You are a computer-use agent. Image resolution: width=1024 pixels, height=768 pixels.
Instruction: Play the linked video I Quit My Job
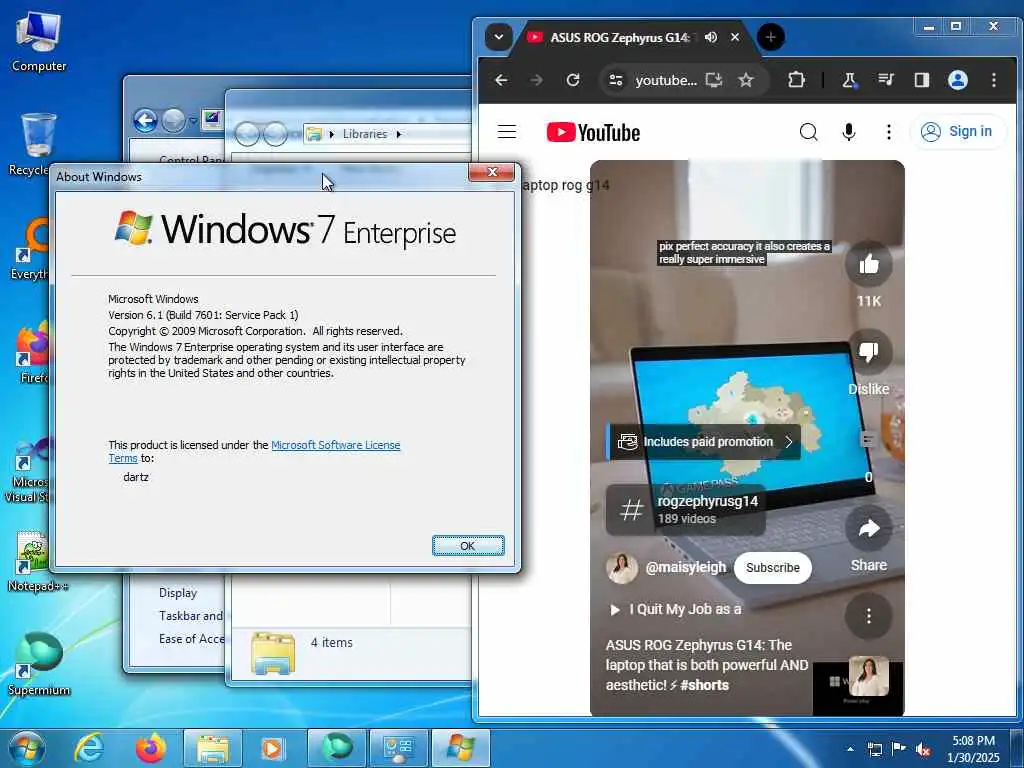tap(677, 609)
